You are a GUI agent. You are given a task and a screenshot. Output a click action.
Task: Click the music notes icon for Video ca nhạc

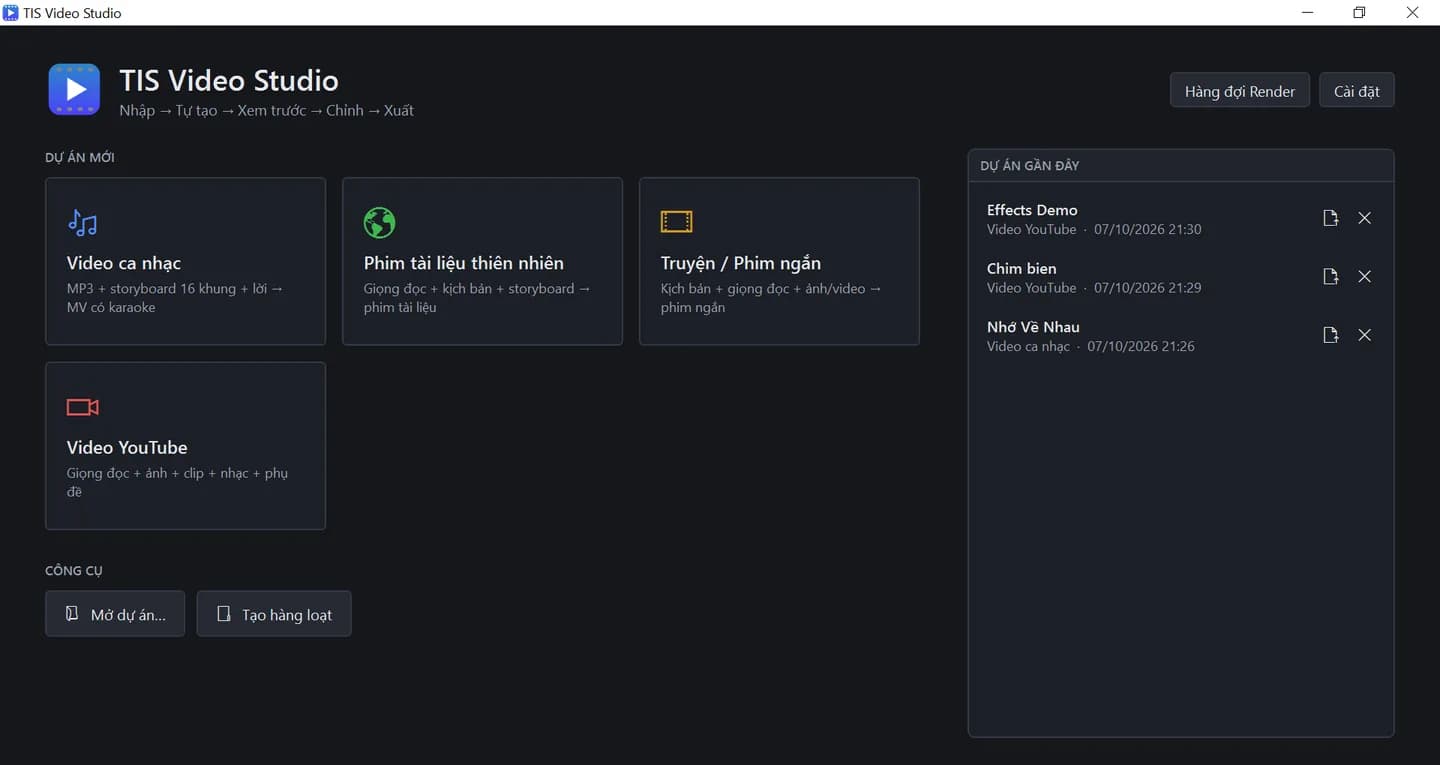(x=82, y=222)
